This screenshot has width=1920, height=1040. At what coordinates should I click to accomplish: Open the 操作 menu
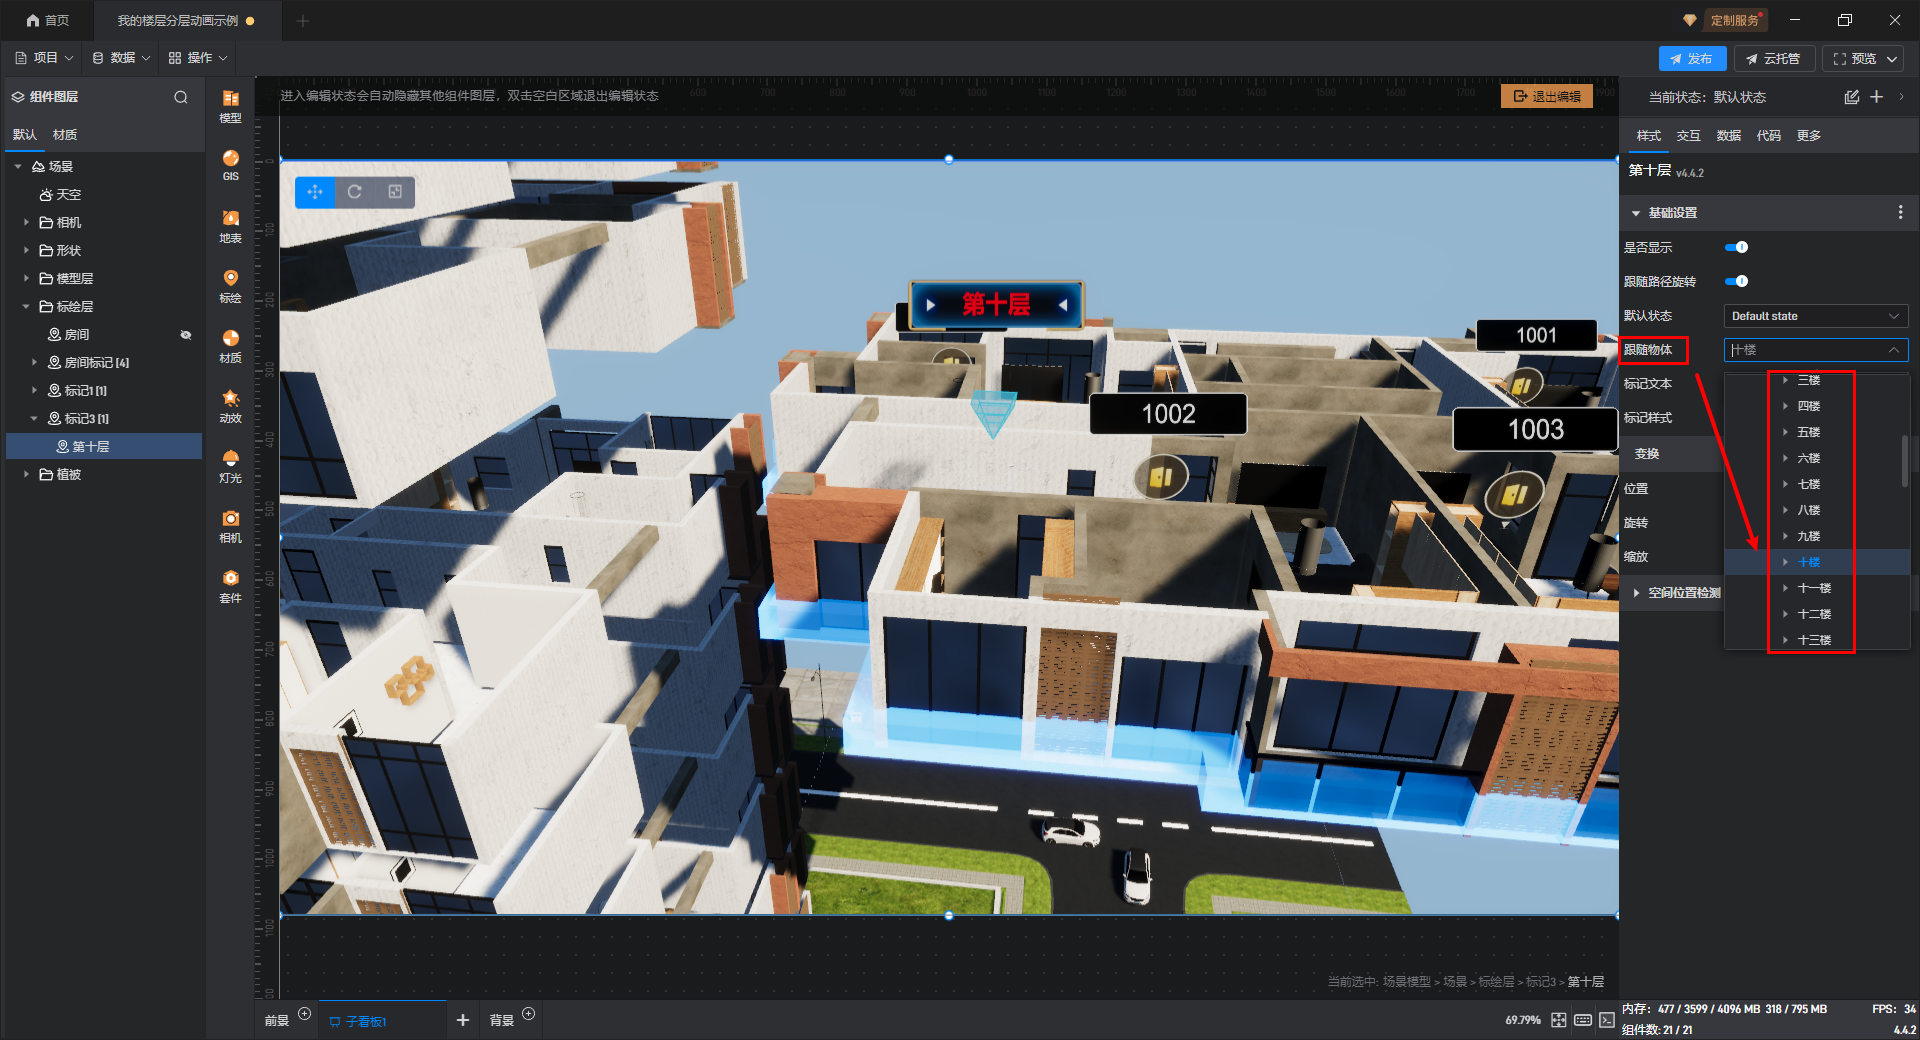[198, 58]
